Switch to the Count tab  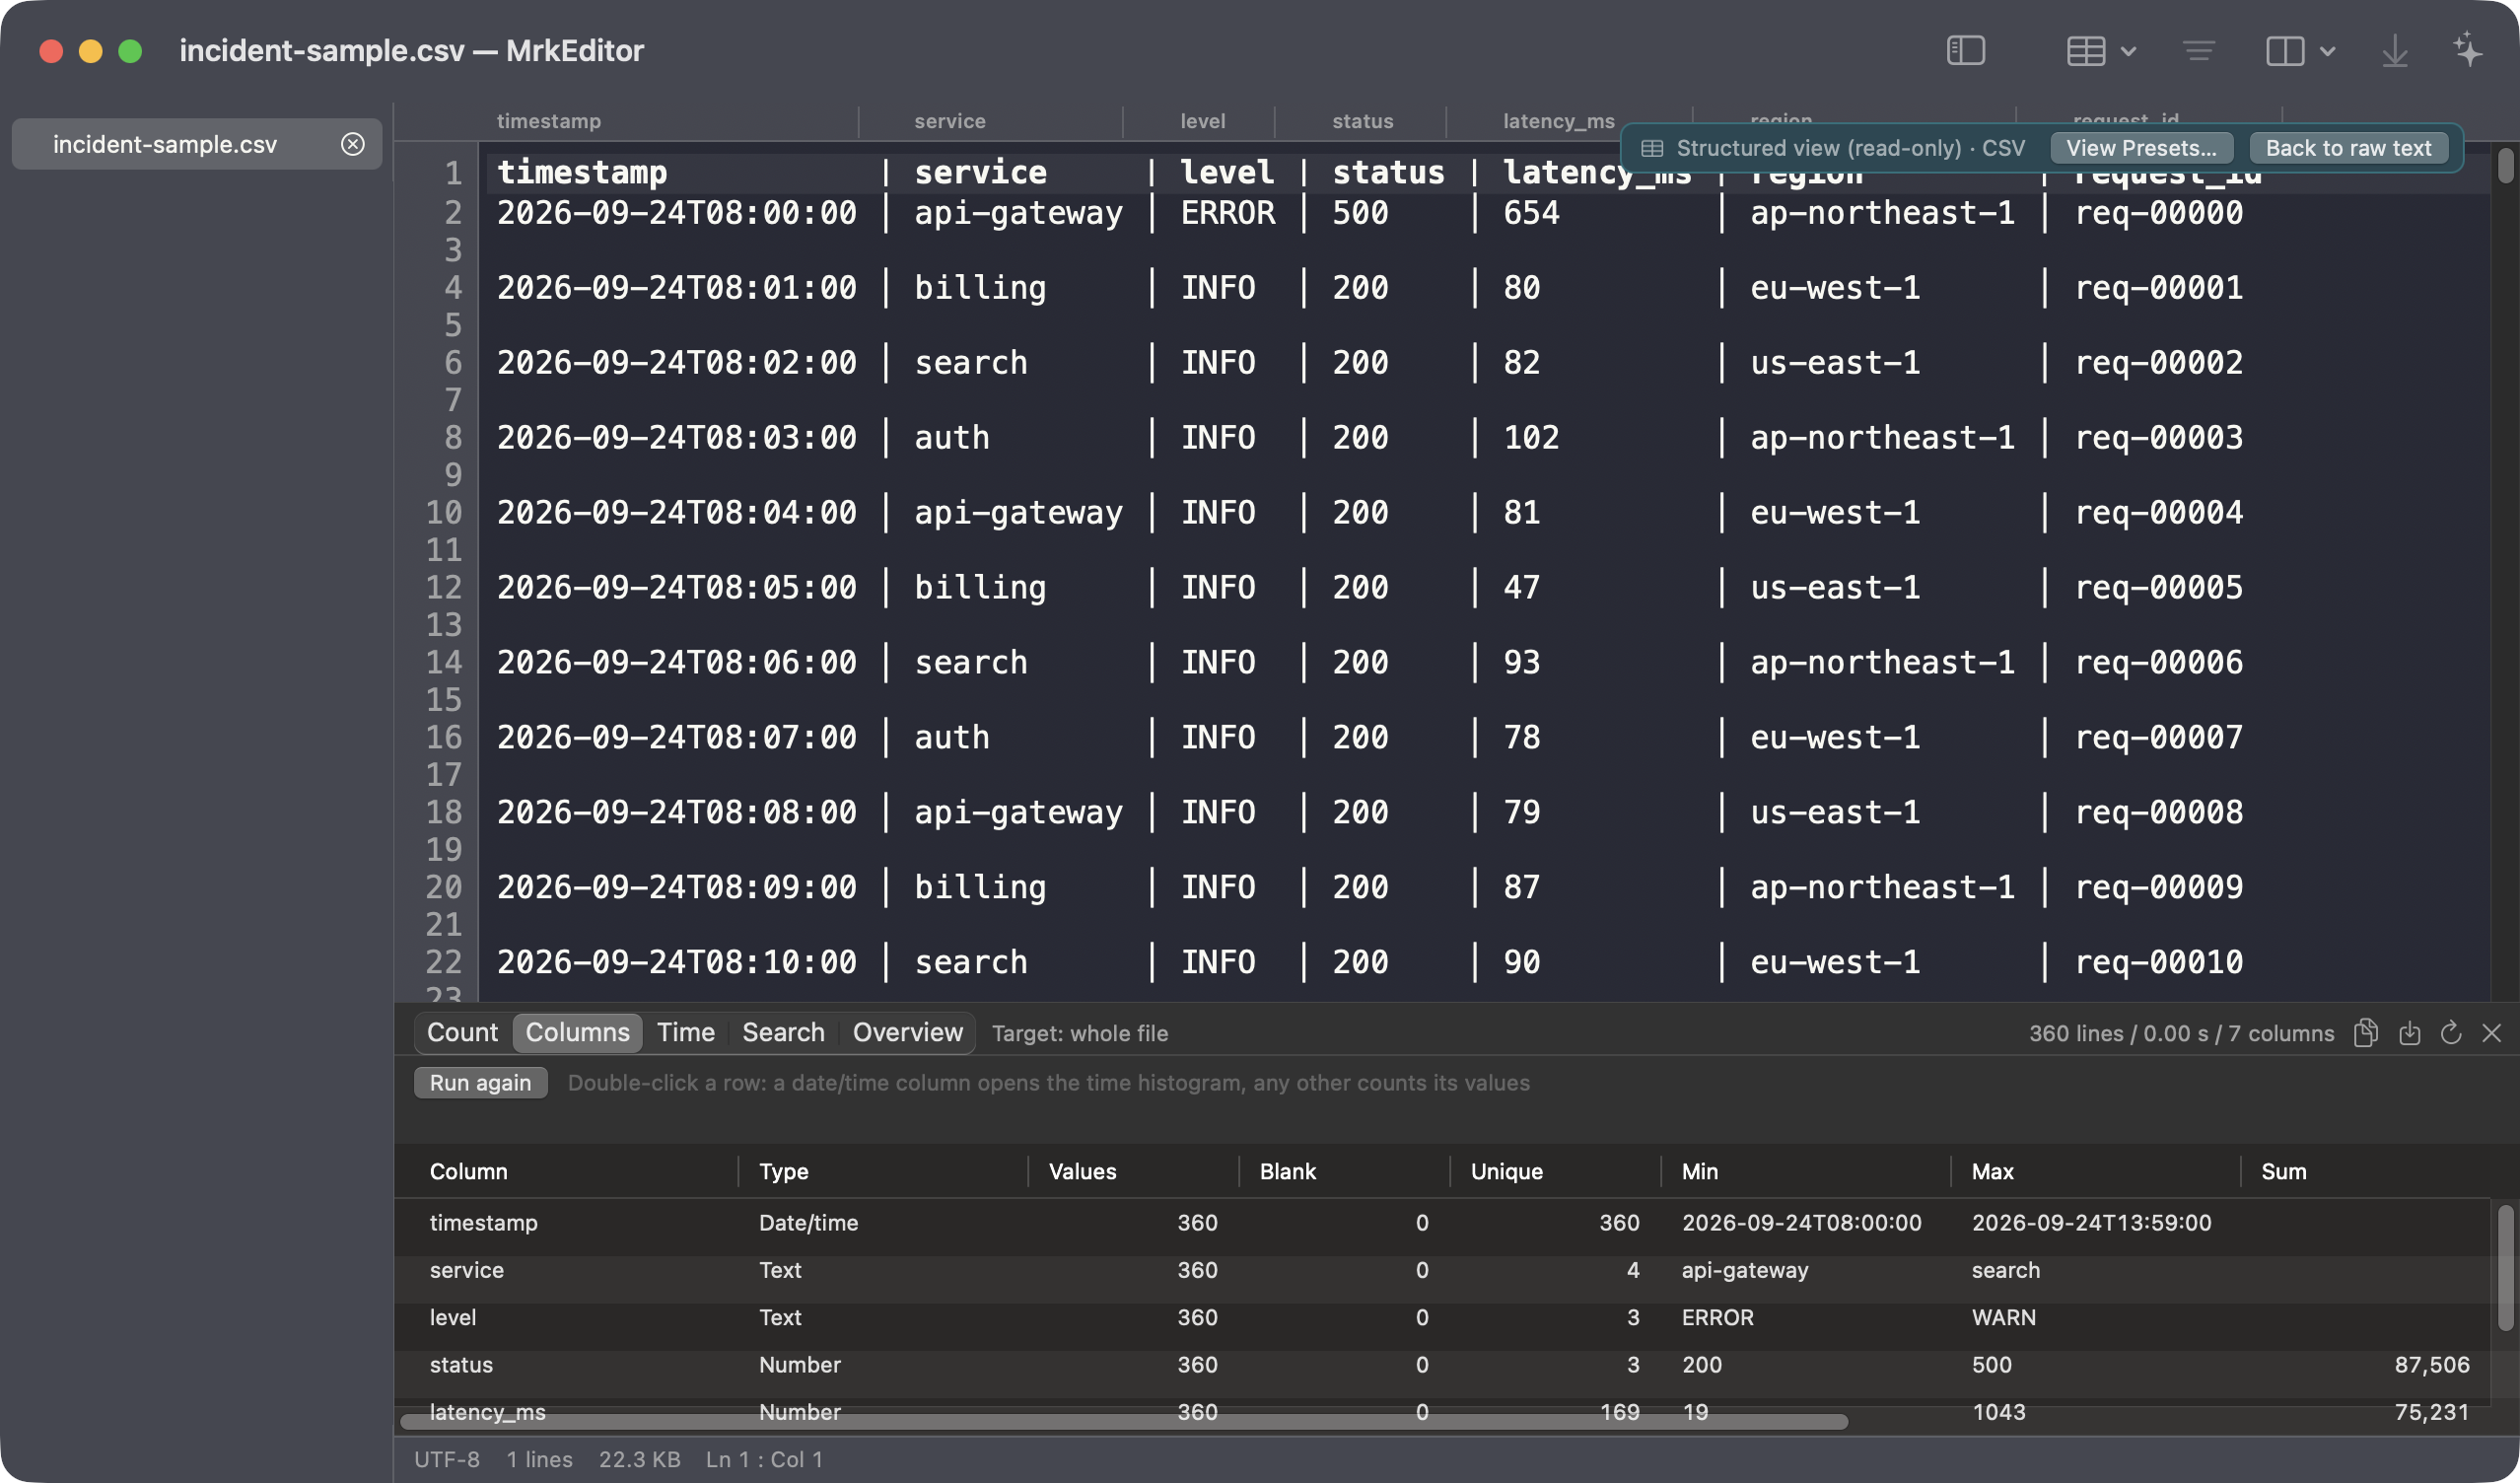(462, 1032)
